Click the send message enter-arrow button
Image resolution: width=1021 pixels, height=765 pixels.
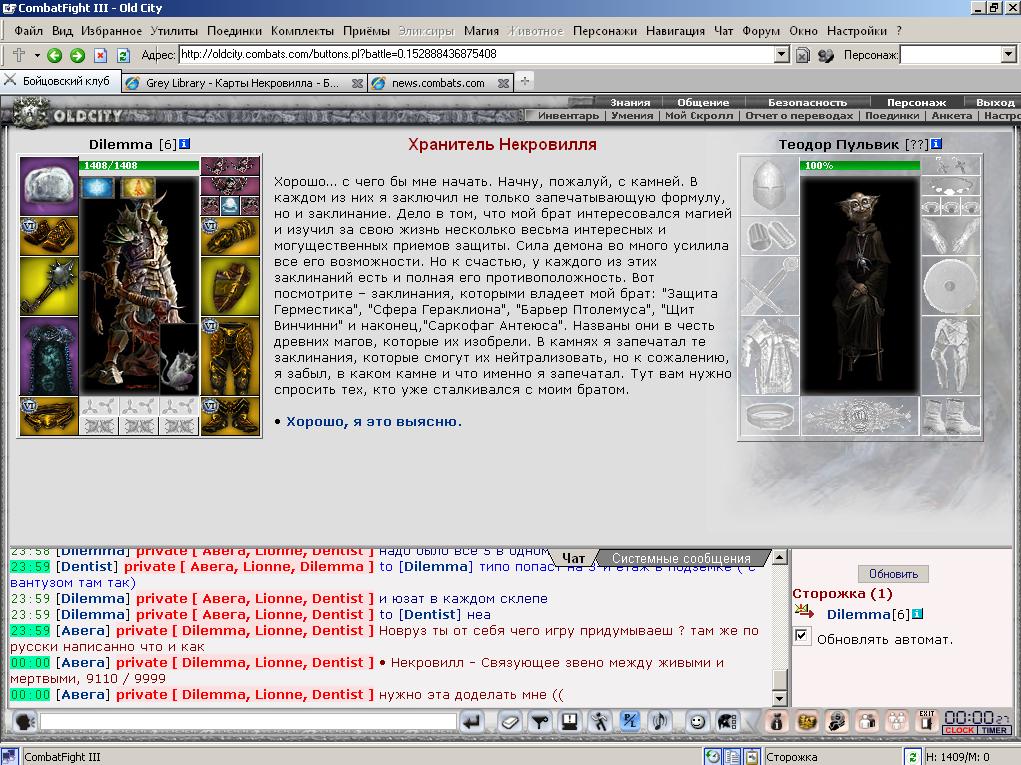pyautogui.click(x=471, y=721)
